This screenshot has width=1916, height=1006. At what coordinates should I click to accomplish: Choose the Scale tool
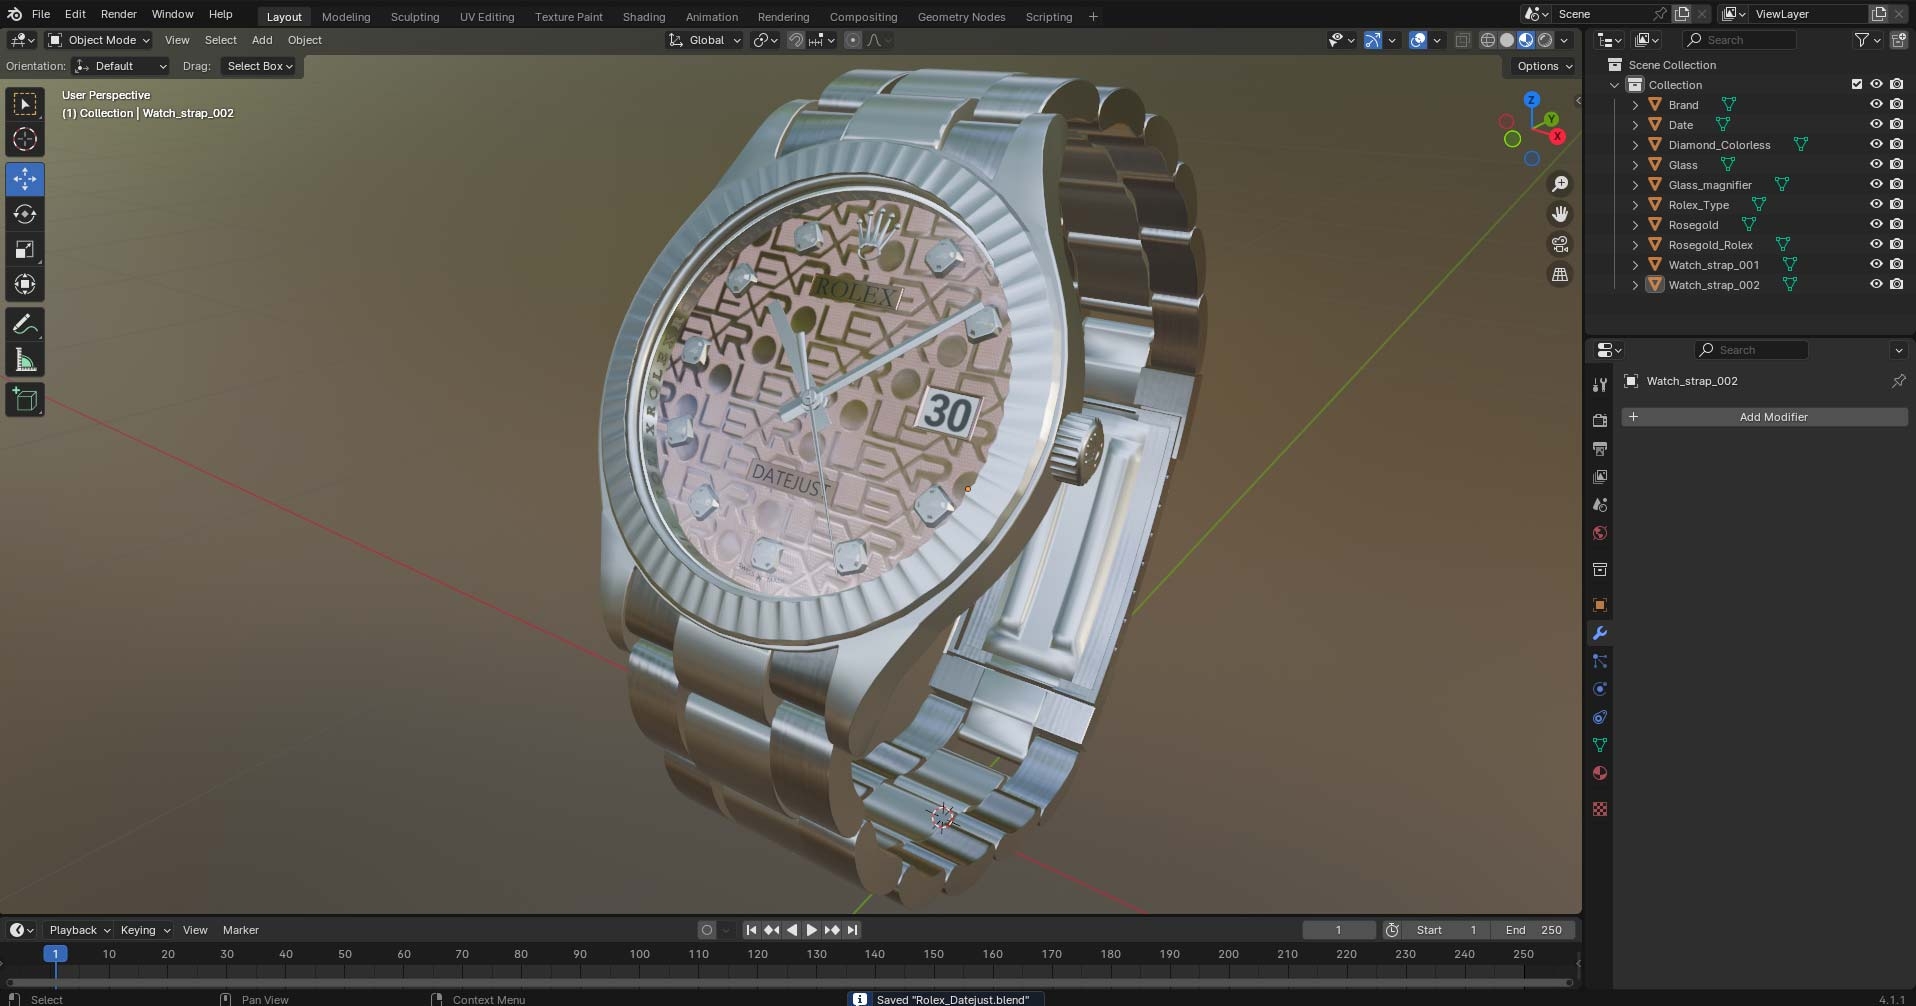25,249
